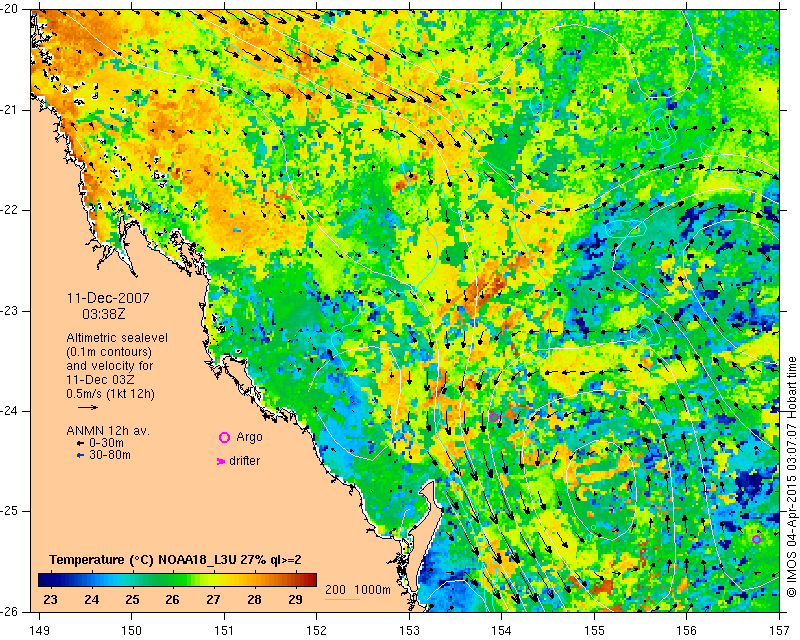The height and width of the screenshot is (640, 800).
Task: Click longitude axis label '153'
Action: tap(410, 630)
